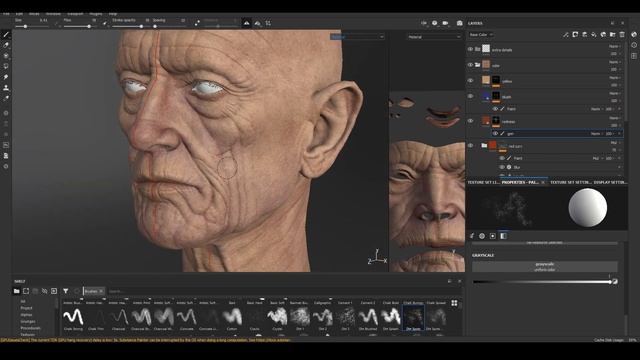Remove the Brushes filter tag in shelf
The width and height of the screenshot is (640, 360).
(x=101, y=291)
